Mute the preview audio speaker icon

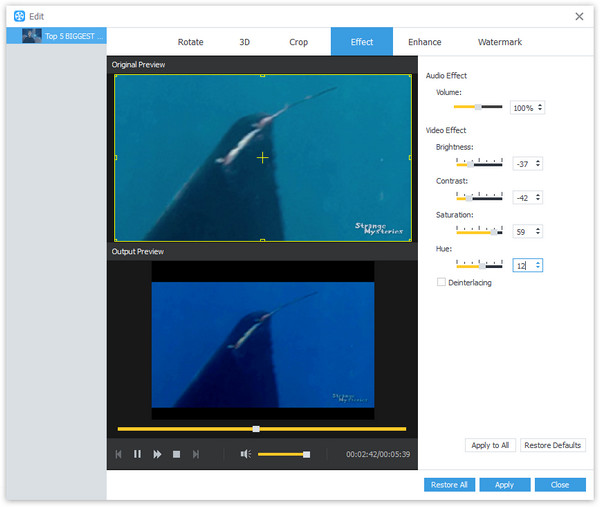tap(245, 454)
